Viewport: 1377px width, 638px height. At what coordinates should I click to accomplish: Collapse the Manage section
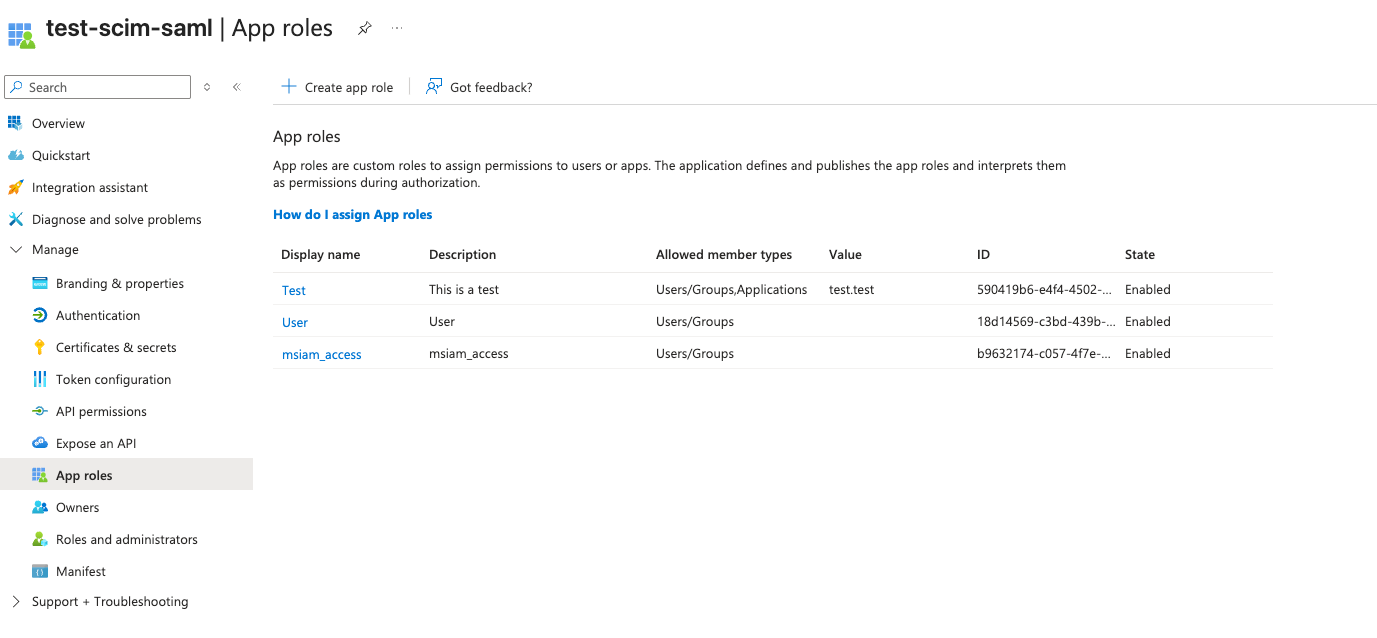tap(15, 250)
